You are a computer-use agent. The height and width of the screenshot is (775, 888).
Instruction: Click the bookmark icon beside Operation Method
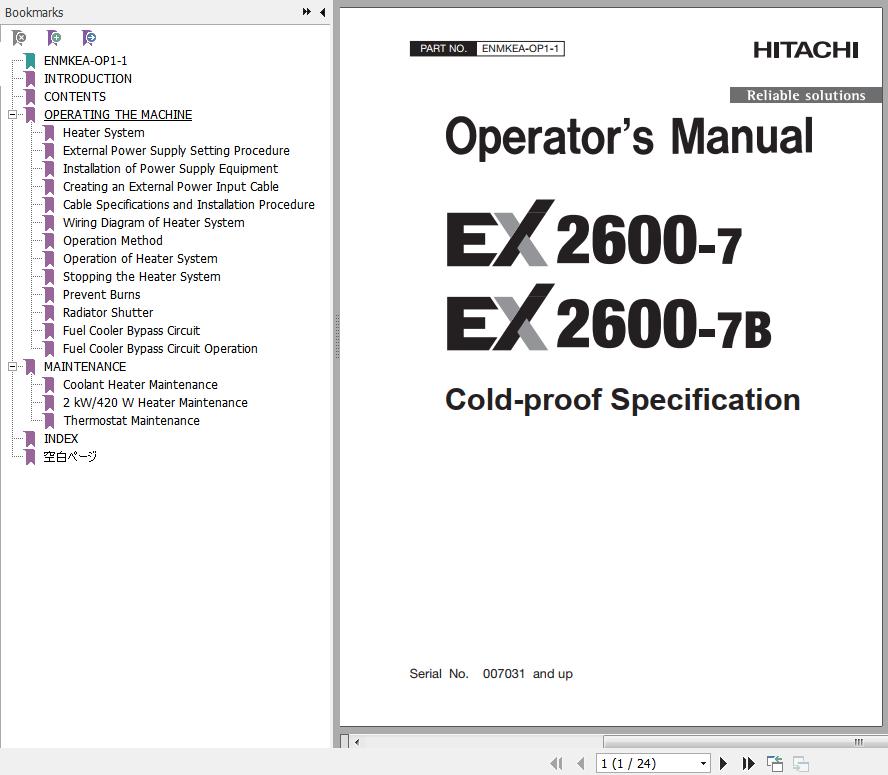tap(49, 241)
